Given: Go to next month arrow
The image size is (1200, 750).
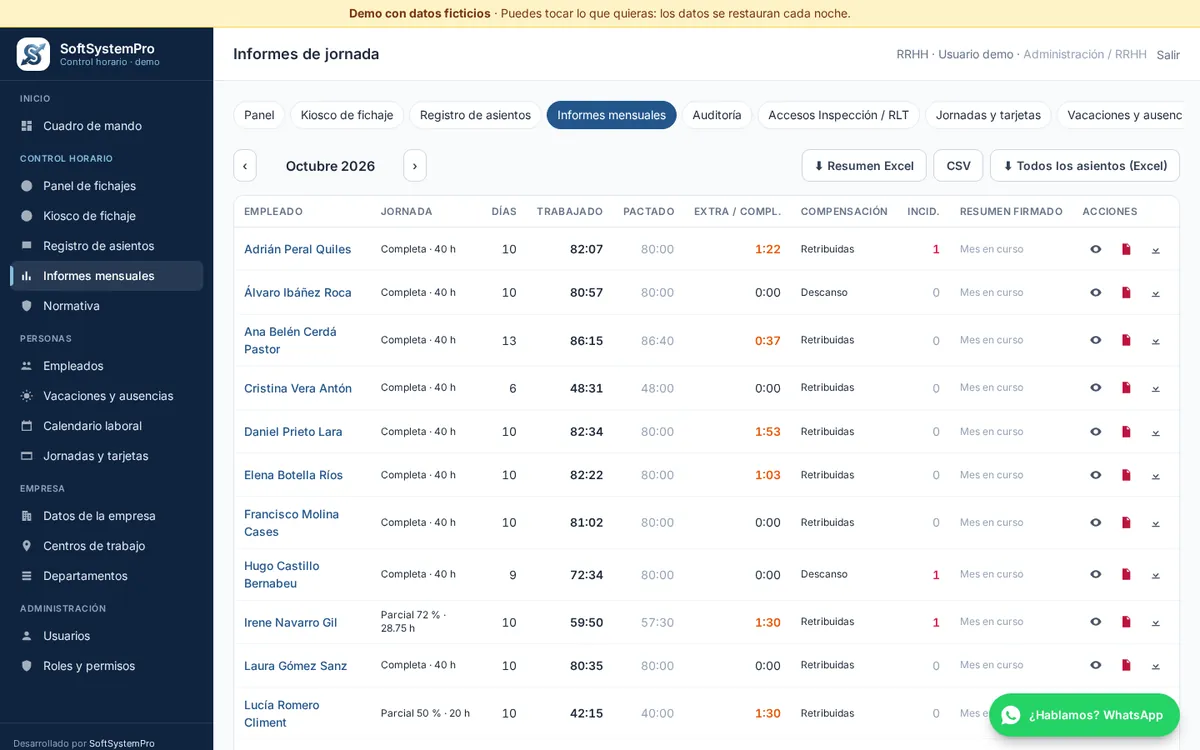Looking at the screenshot, I should click(x=415, y=166).
